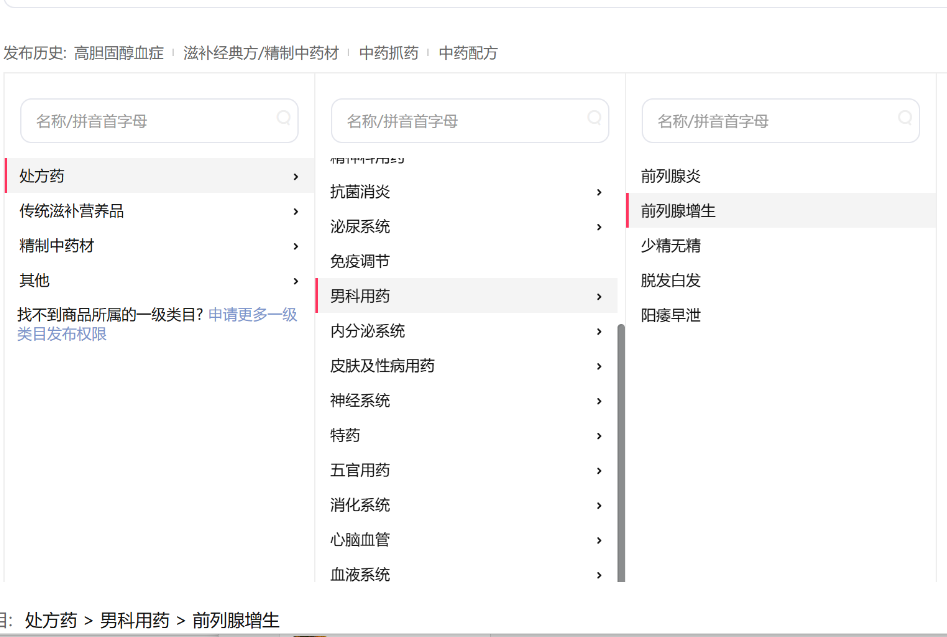Click 申请更多一级类目发布权限 link
Viewport: 947px width, 637px height.
point(252,315)
